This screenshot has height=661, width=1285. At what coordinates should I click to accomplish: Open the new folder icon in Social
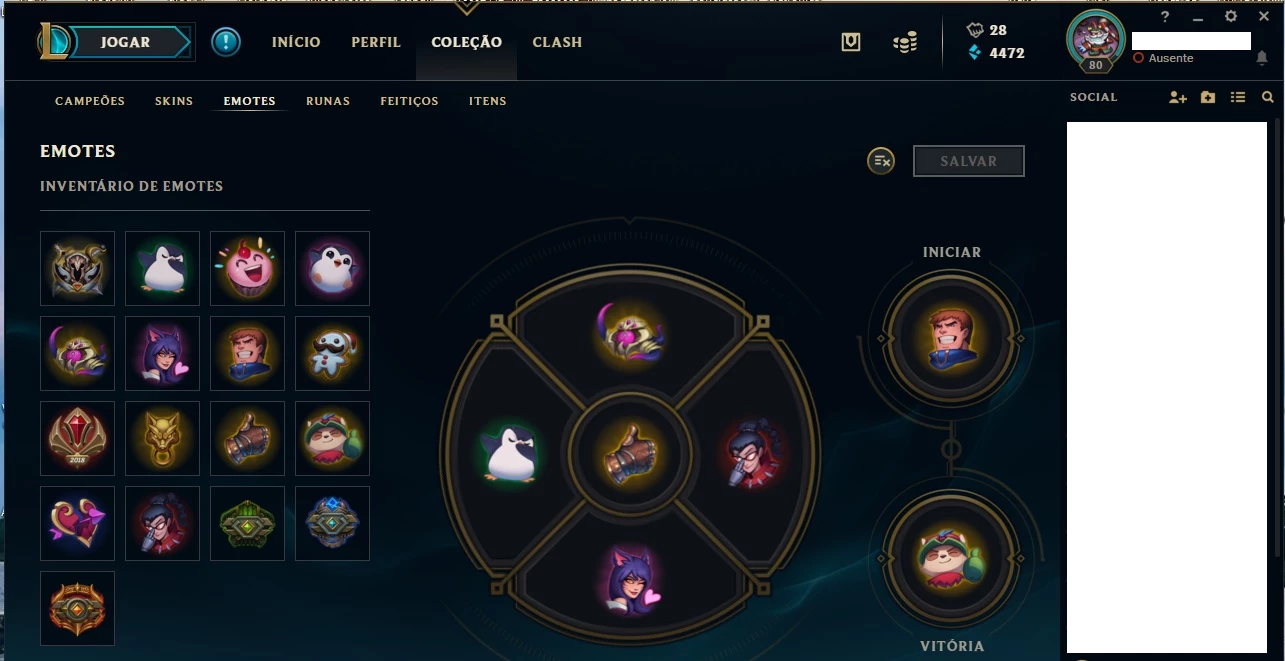coord(1208,97)
